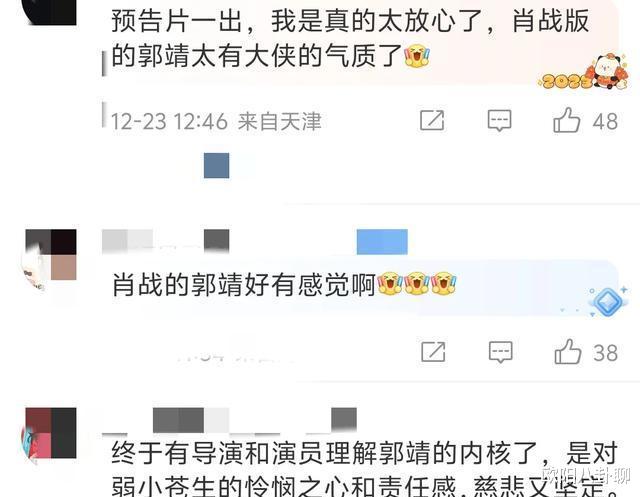The width and height of the screenshot is (640, 497).
Task: Tap the dark avatar beside the trailer (预告片) comment
Action: [x=51, y=12]
